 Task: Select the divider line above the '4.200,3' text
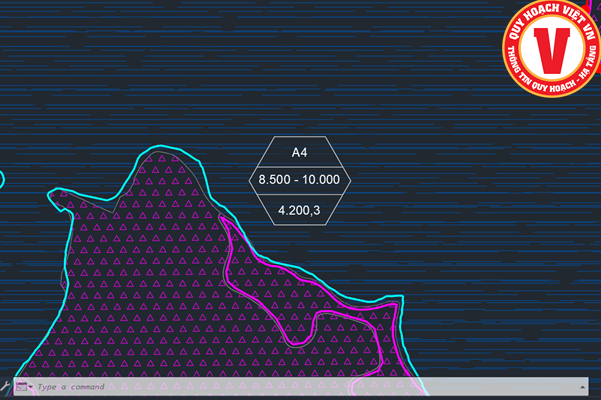(x=298, y=195)
